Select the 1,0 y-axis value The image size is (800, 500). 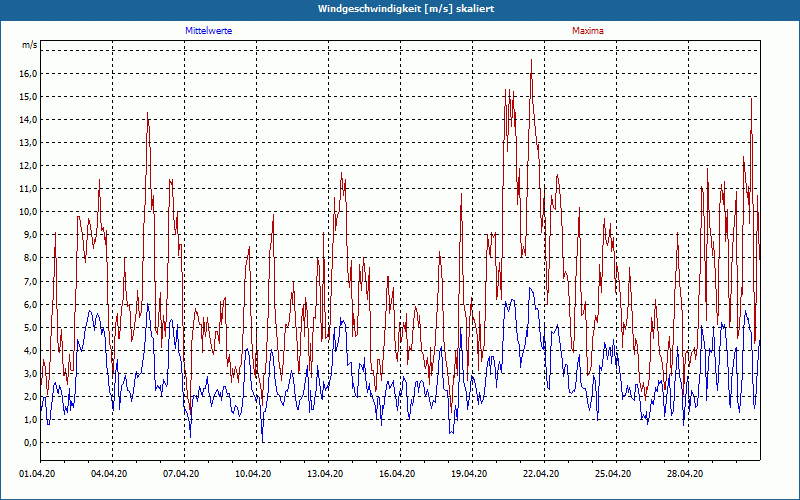pyautogui.click(x=31, y=419)
